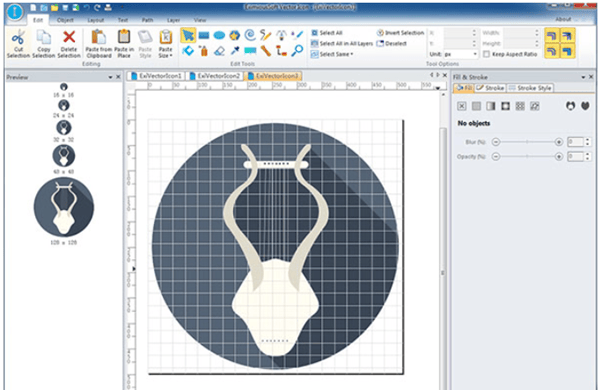Click Paste from Clipboard
The height and width of the screenshot is (390, 600).
pyautogui.click(x=99, y=44)
